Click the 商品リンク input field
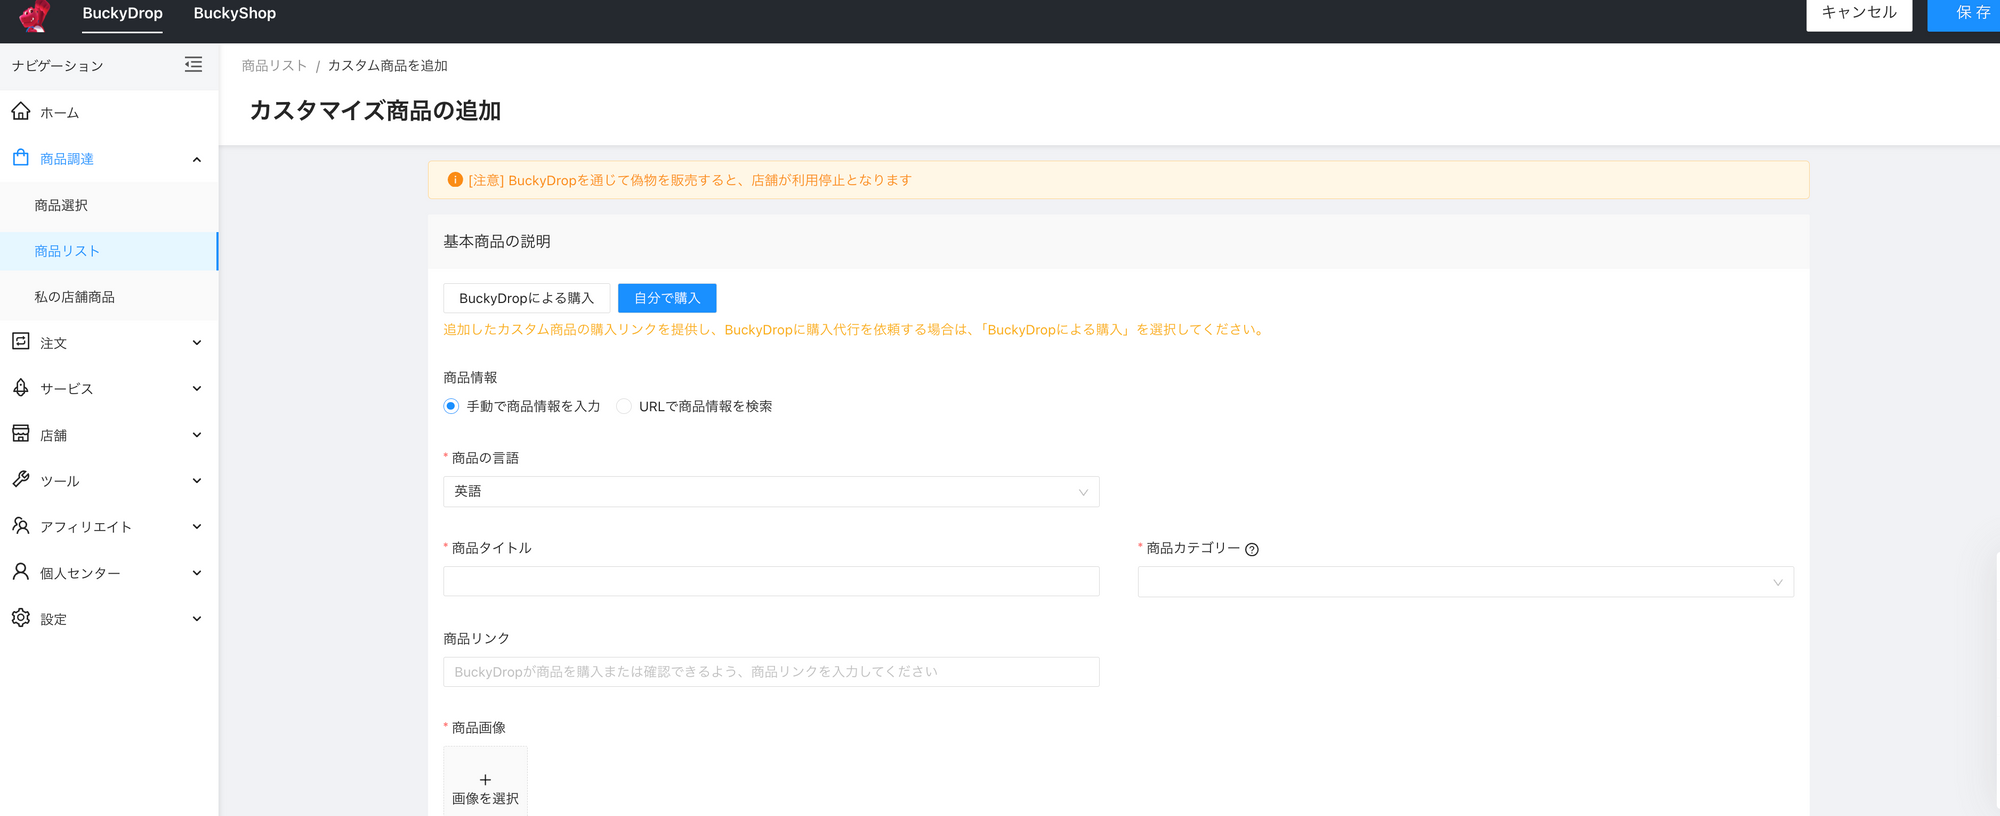 point(771,672)
